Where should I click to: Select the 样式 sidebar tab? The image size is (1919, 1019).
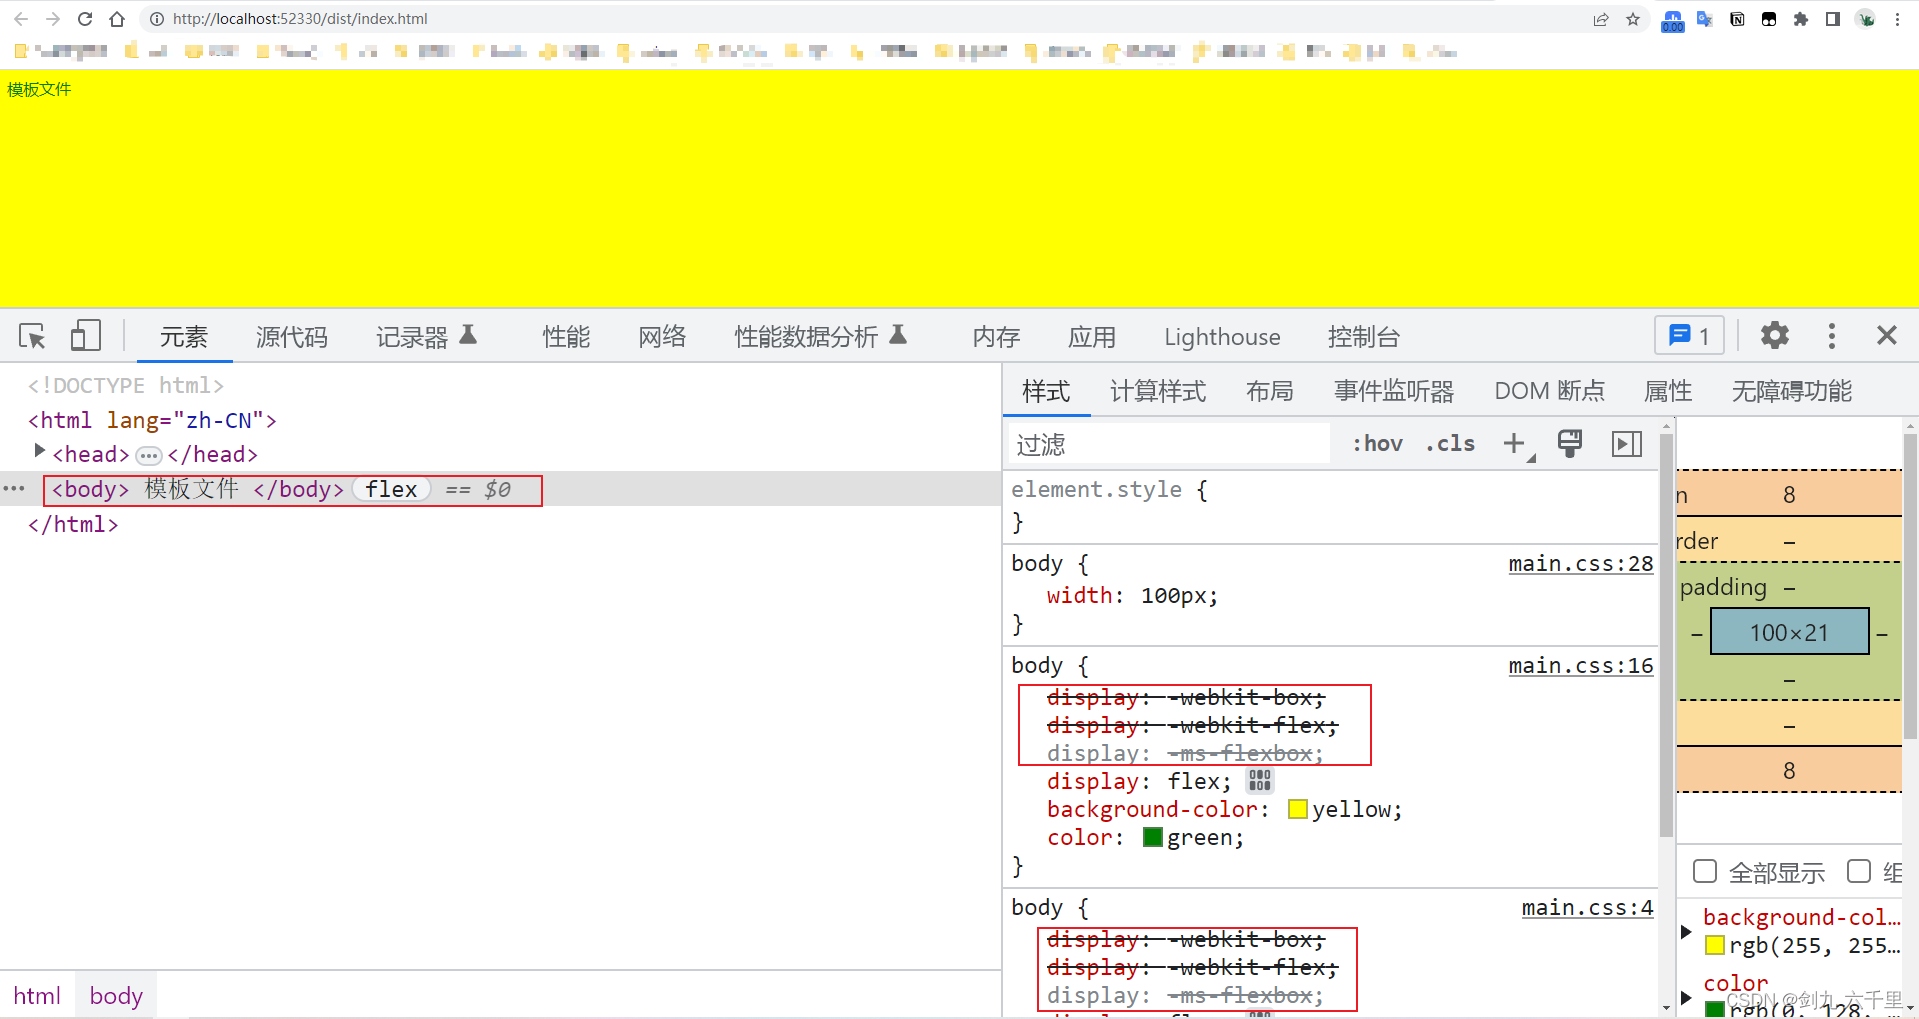(1046, 391)
